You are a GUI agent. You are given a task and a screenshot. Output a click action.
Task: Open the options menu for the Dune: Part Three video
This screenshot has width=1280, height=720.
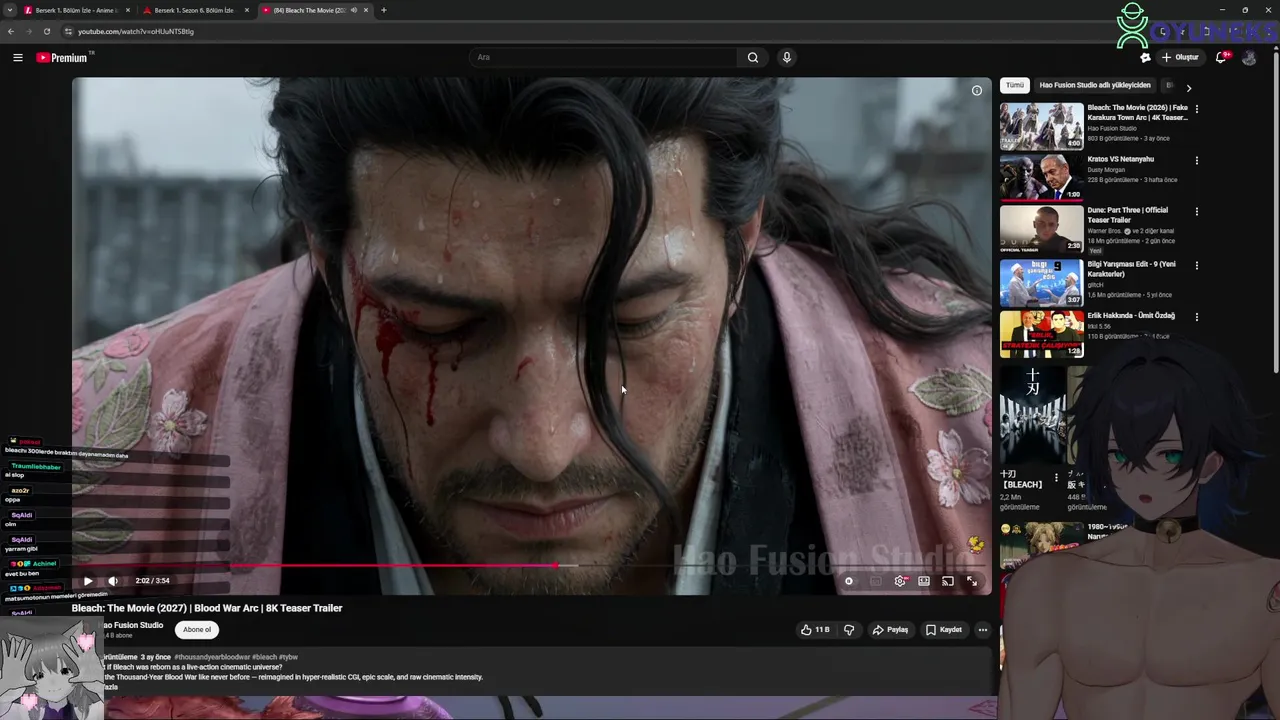point(1196,212)
